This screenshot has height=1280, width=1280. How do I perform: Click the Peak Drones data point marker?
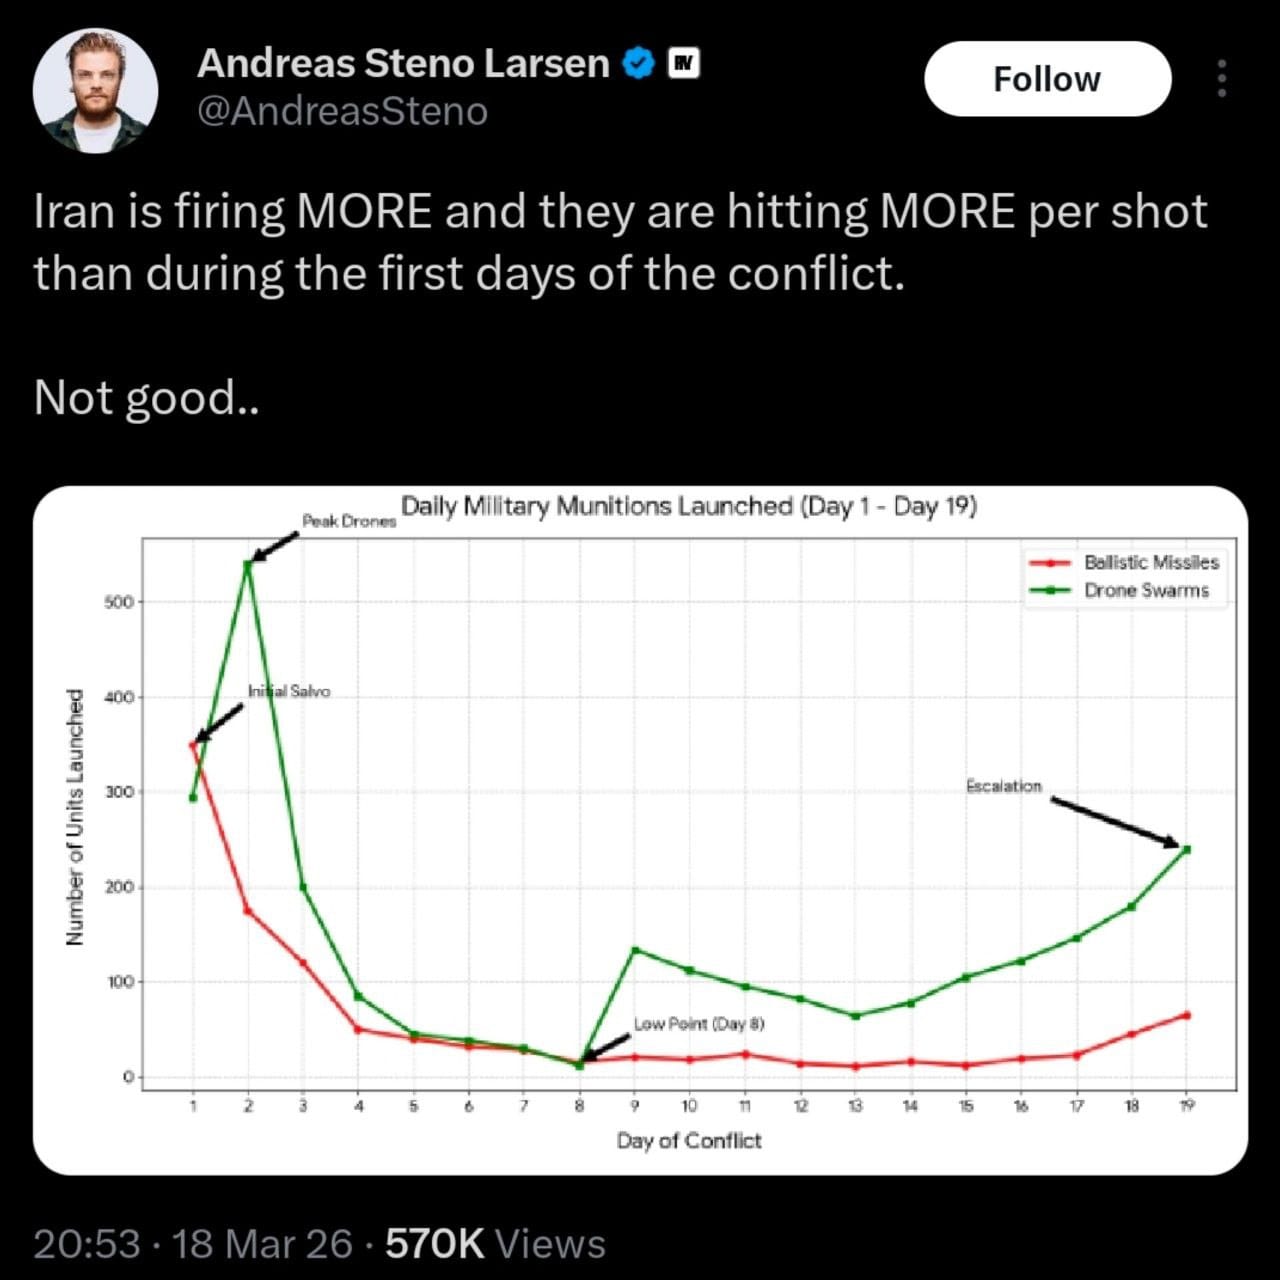pos(248,564)
